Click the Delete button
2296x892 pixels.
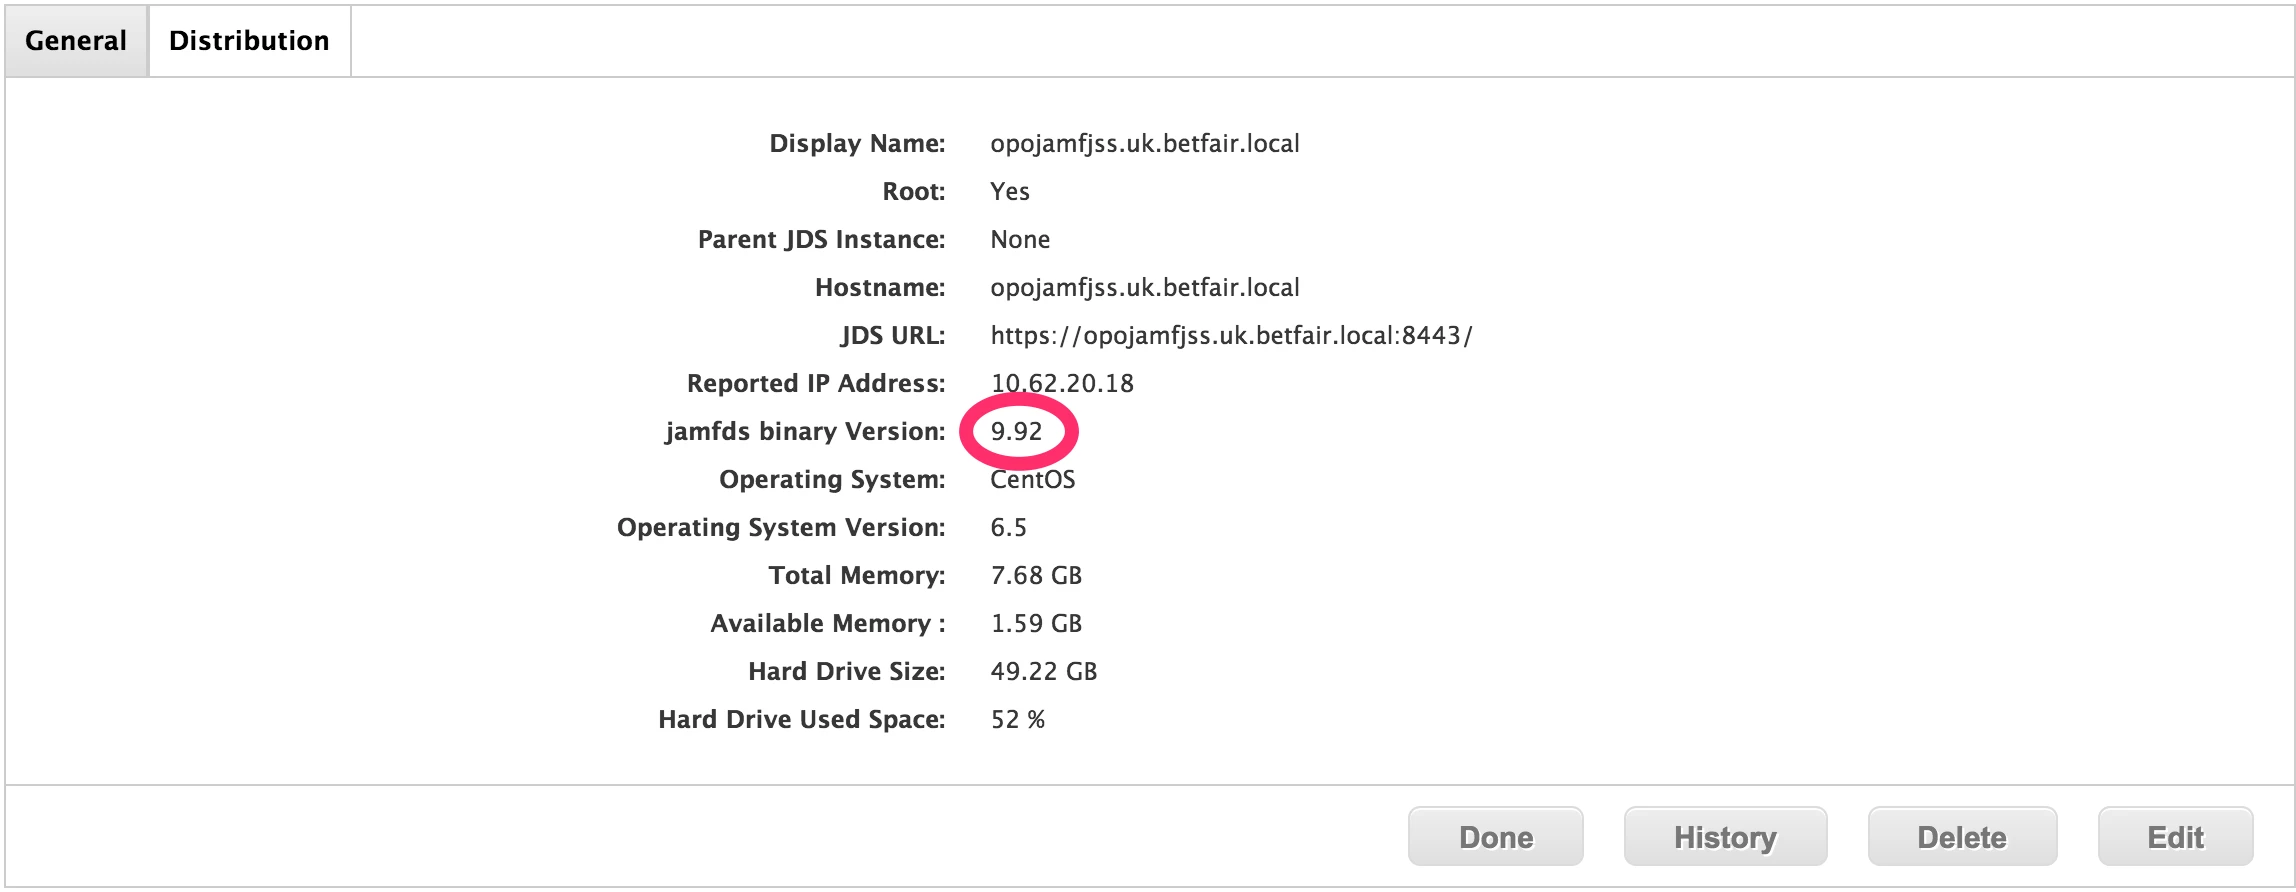[1962, 836]
